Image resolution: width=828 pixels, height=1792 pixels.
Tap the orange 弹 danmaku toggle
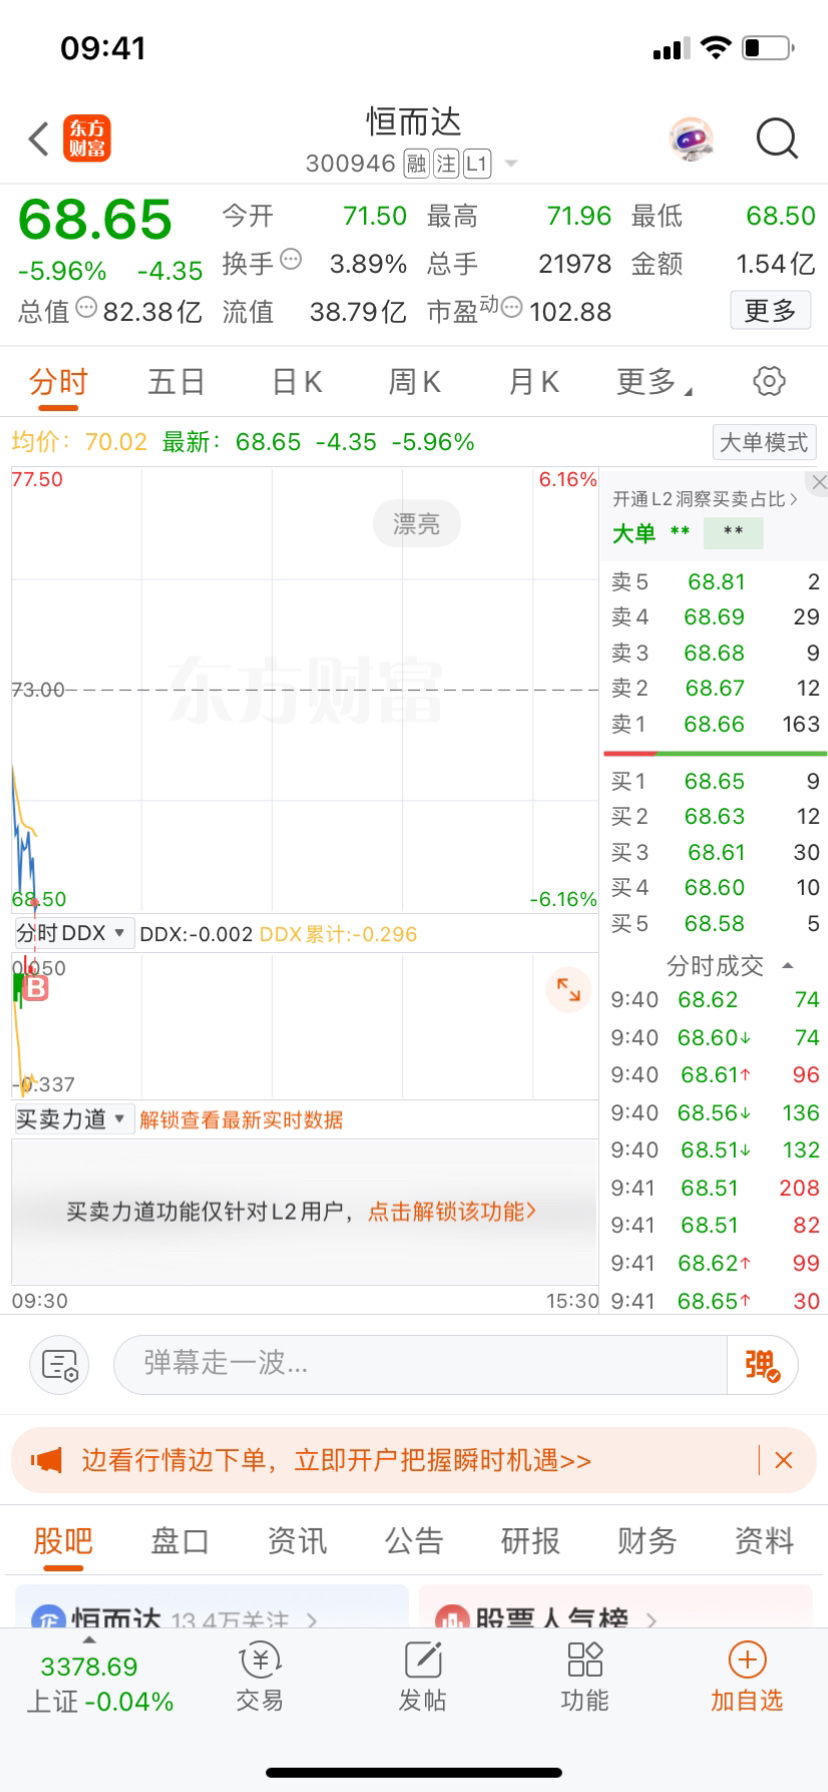point(762,1364)
